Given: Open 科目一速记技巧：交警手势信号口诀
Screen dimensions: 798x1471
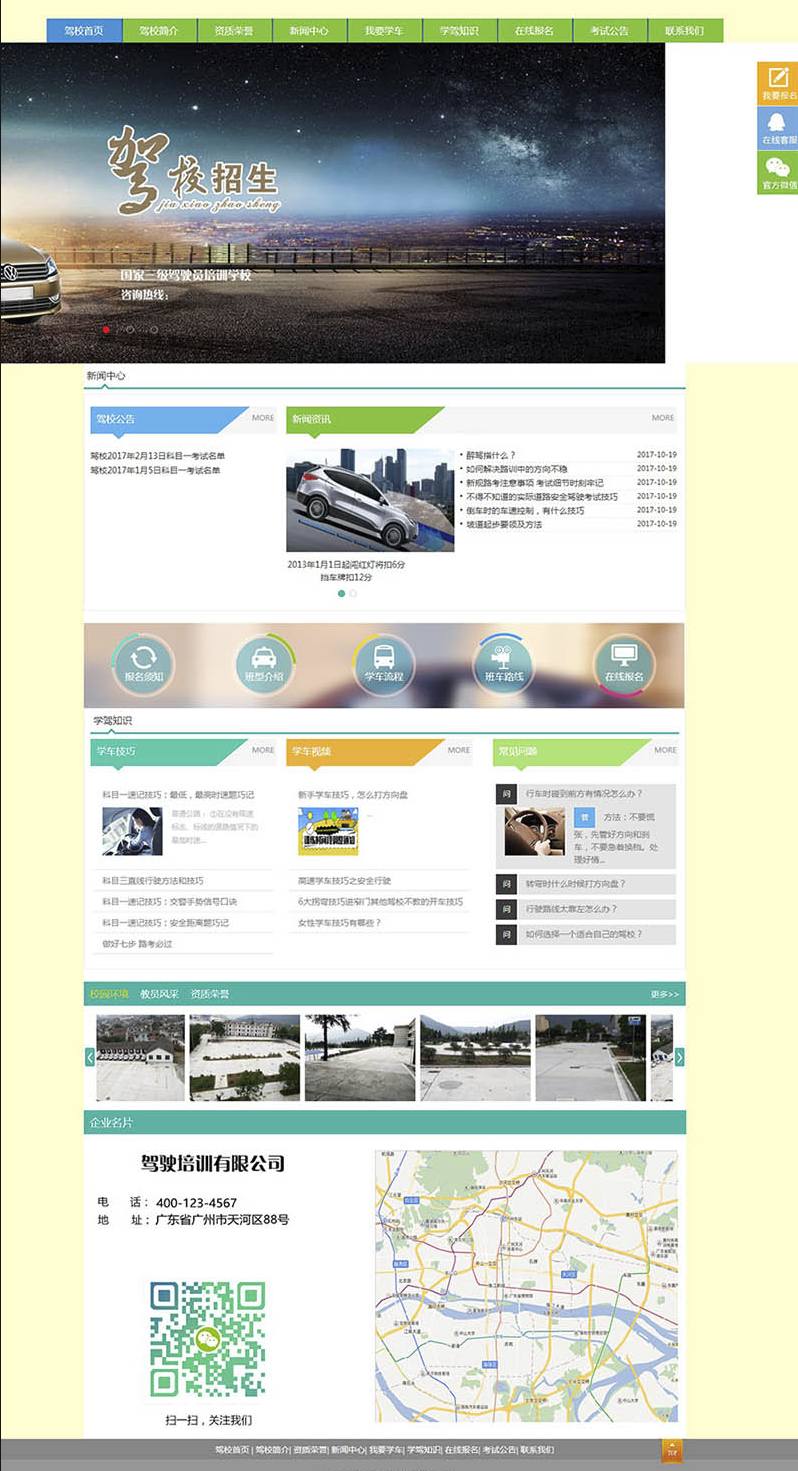Looking at the screenshot, I should (x=169, y=902).
